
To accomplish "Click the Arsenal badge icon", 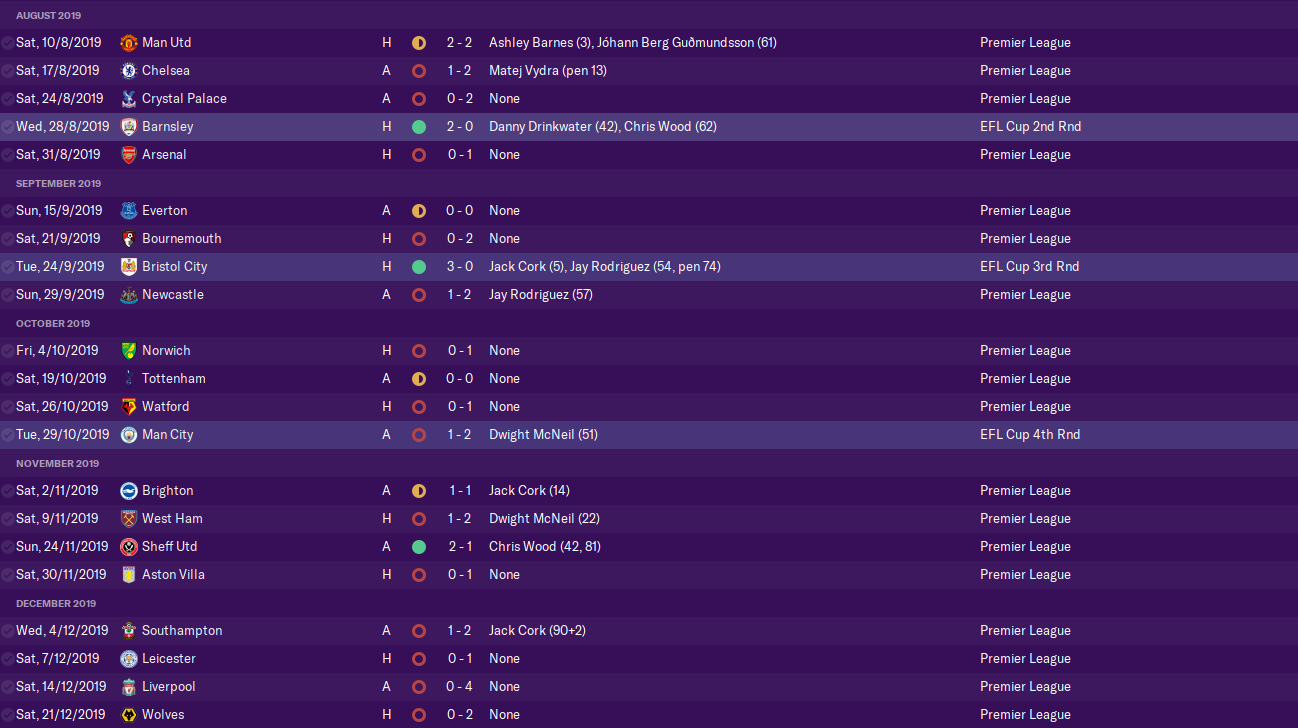I will click(128, 155).
